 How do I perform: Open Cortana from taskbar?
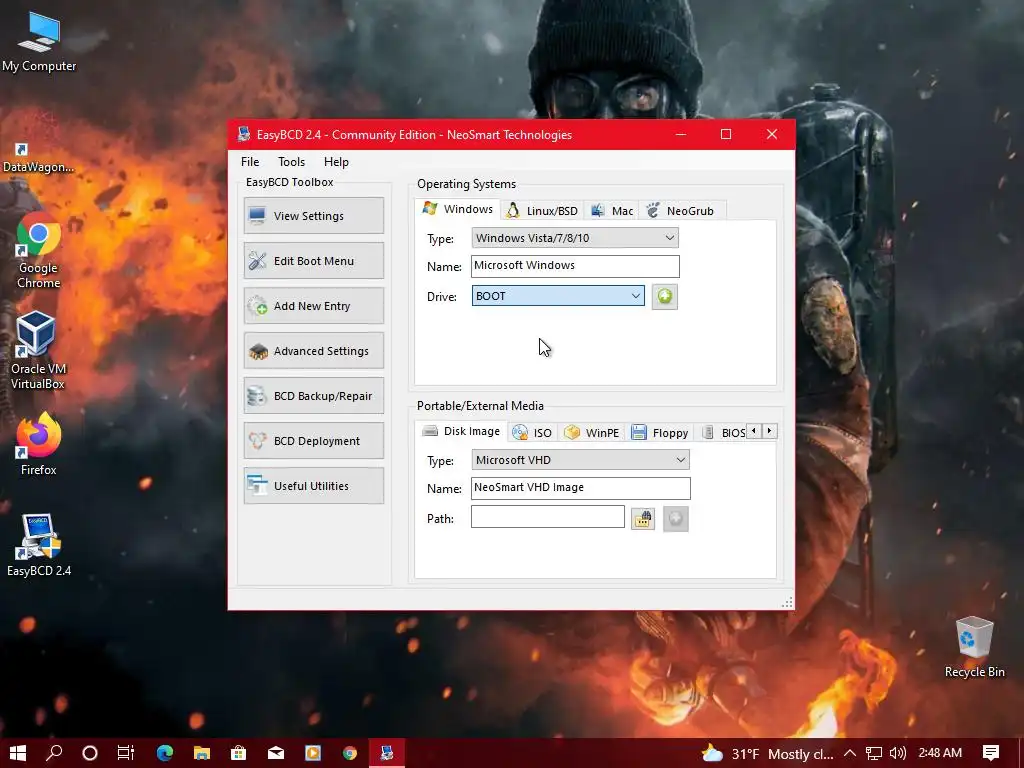point(90,753)
